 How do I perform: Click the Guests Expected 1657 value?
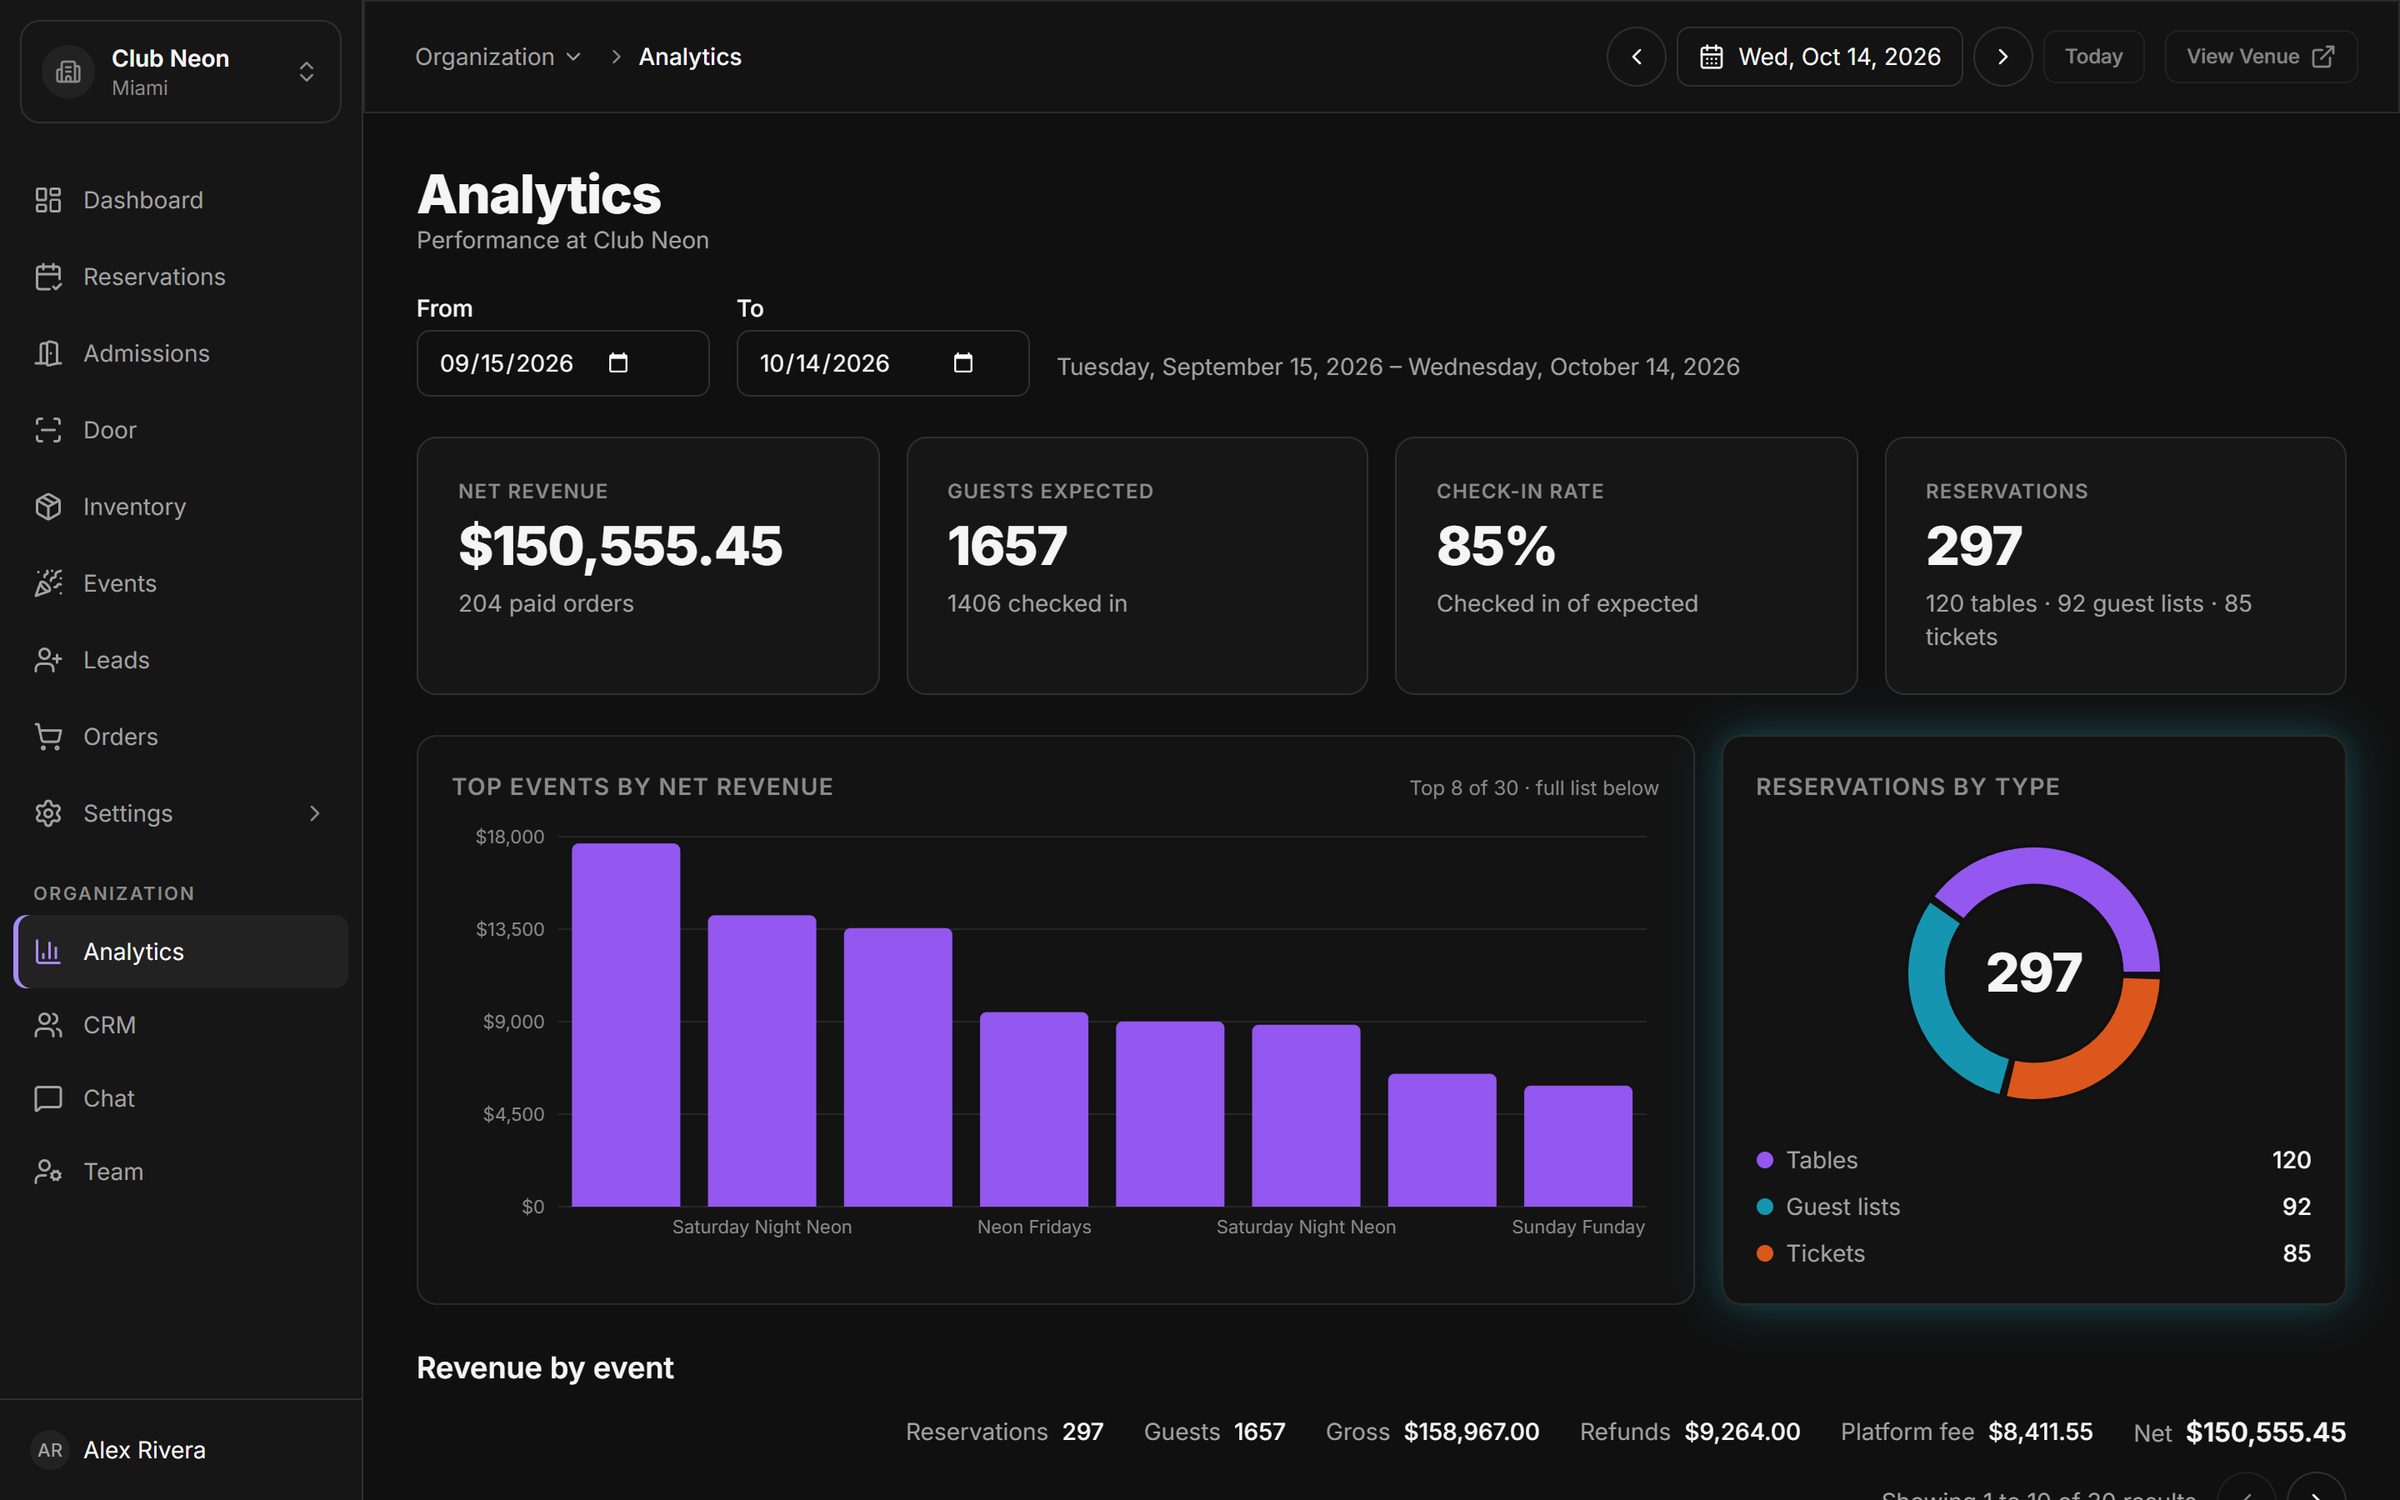coord(1007,547)
